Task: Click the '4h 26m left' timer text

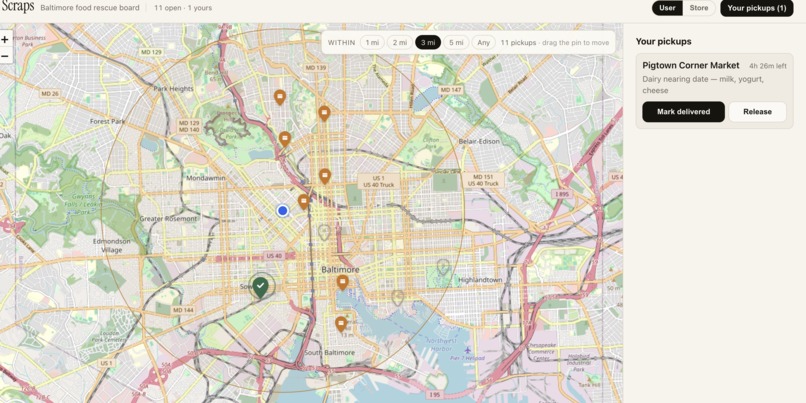Action: tap(767, 66)
